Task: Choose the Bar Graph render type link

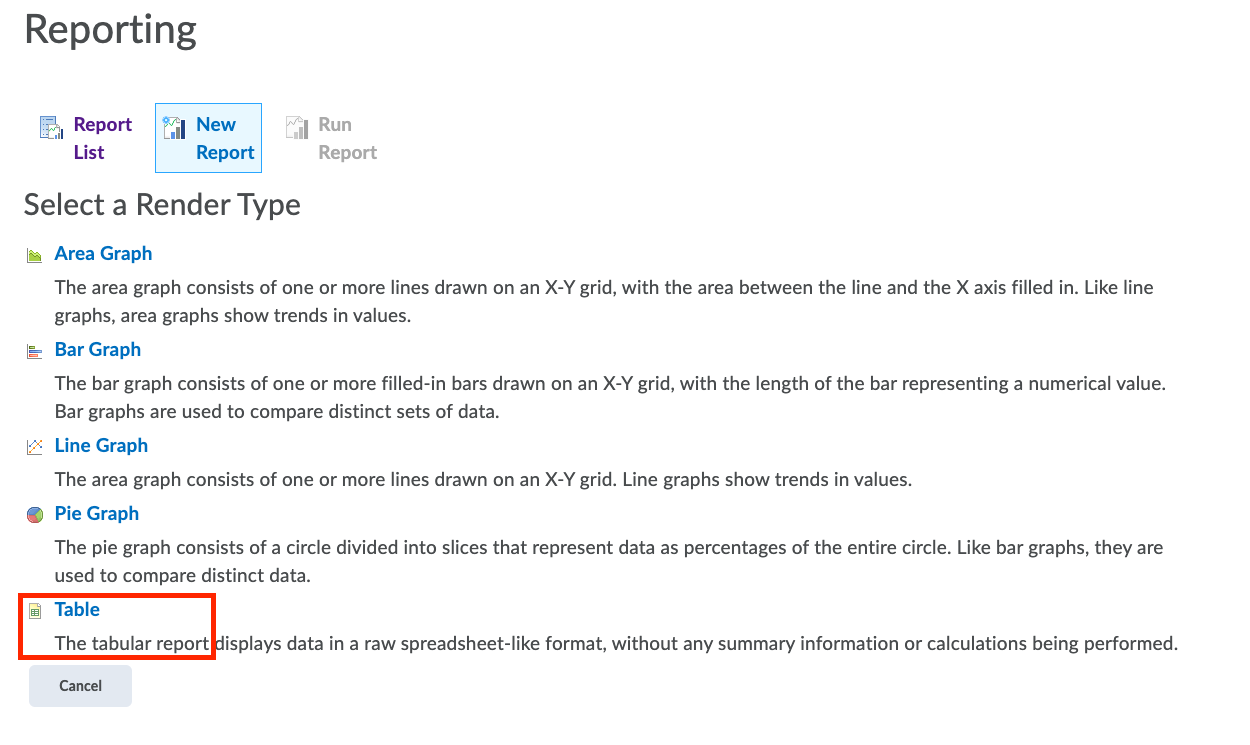Action: (97, 349)
